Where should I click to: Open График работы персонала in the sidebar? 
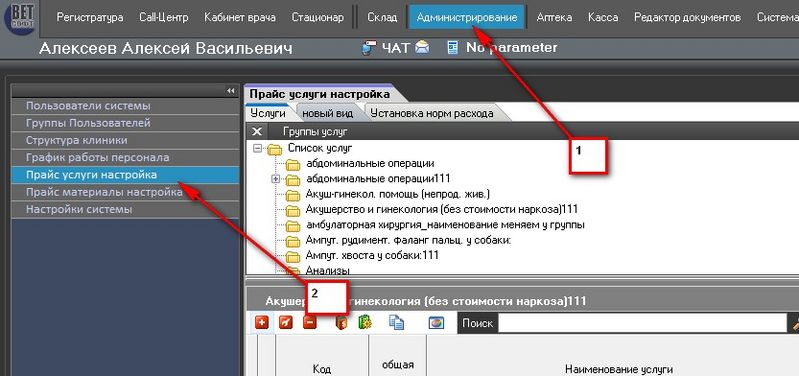[x=125, y=157]
